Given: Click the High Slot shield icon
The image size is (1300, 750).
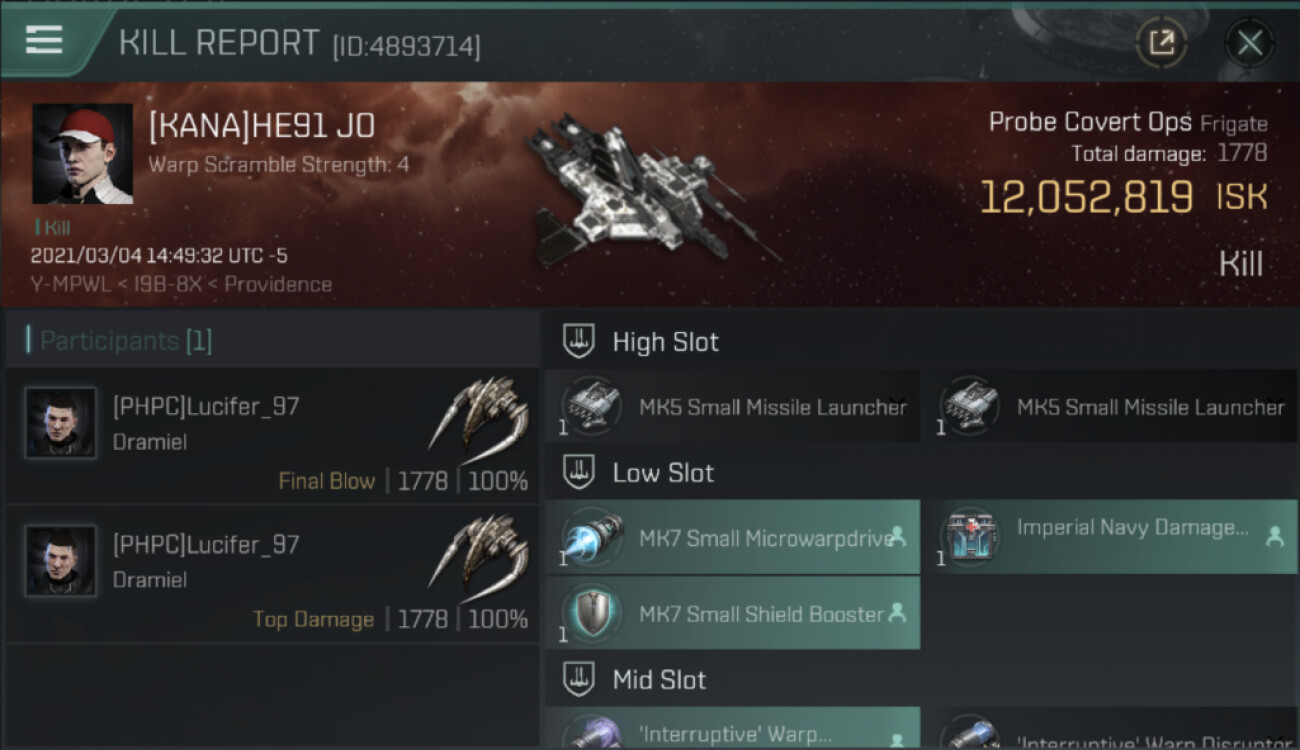Looking at the screenshot, I should [578, 341].
